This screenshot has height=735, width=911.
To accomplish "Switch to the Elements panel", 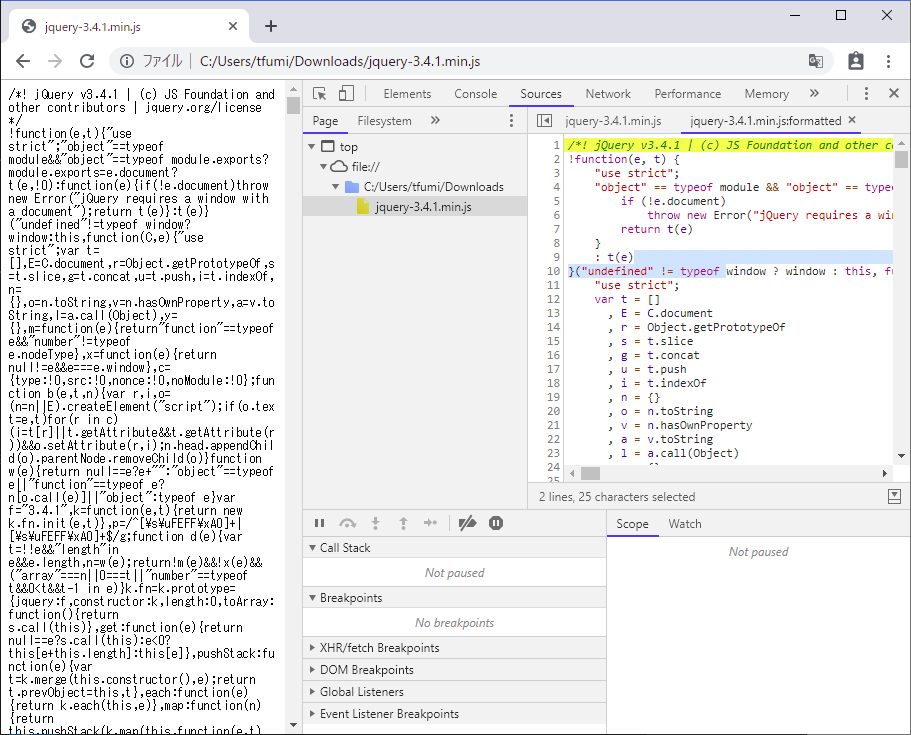I will click(407, 94).
